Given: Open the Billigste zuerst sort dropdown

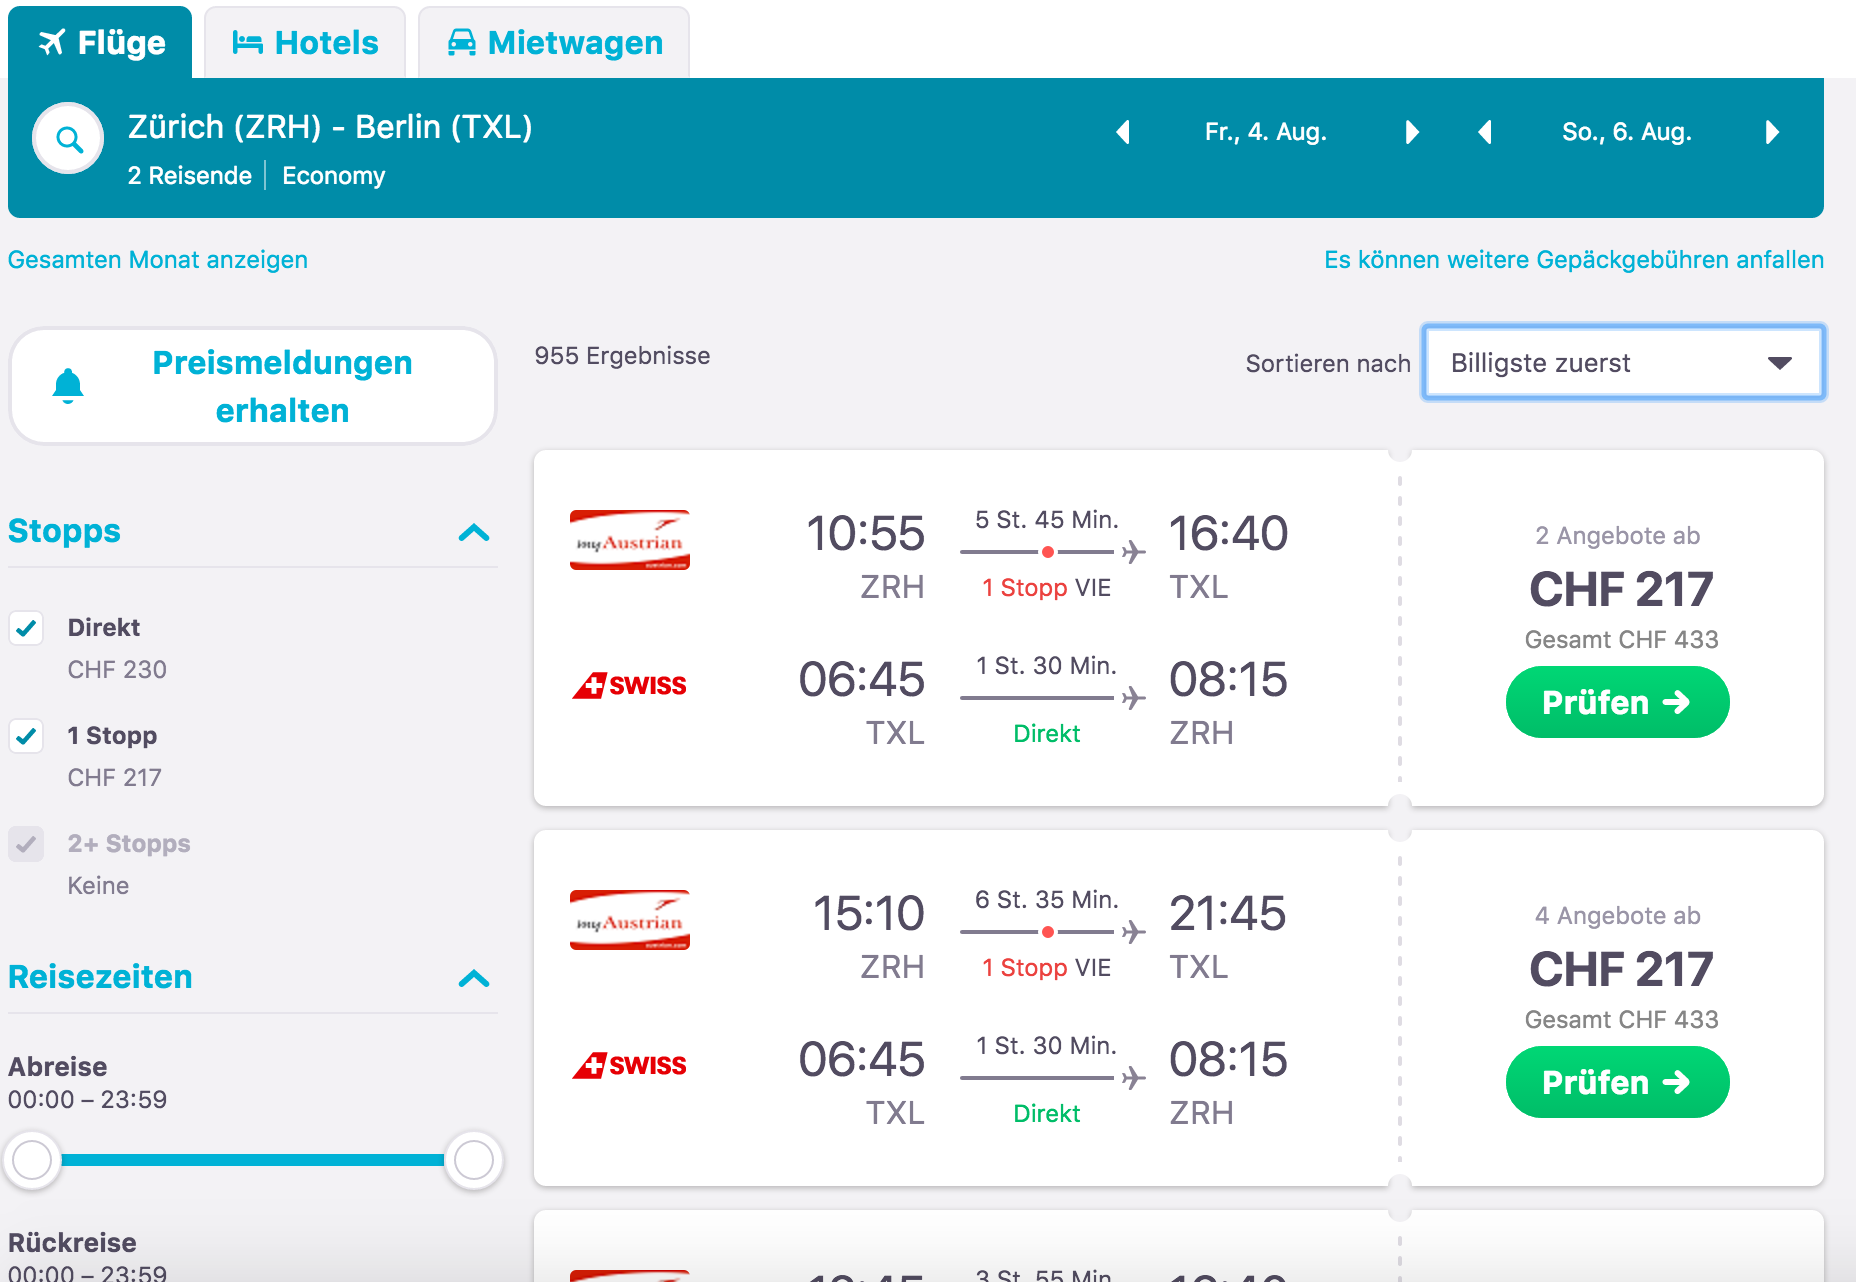Looking at the screenshot, I should tap(1624, 362).
